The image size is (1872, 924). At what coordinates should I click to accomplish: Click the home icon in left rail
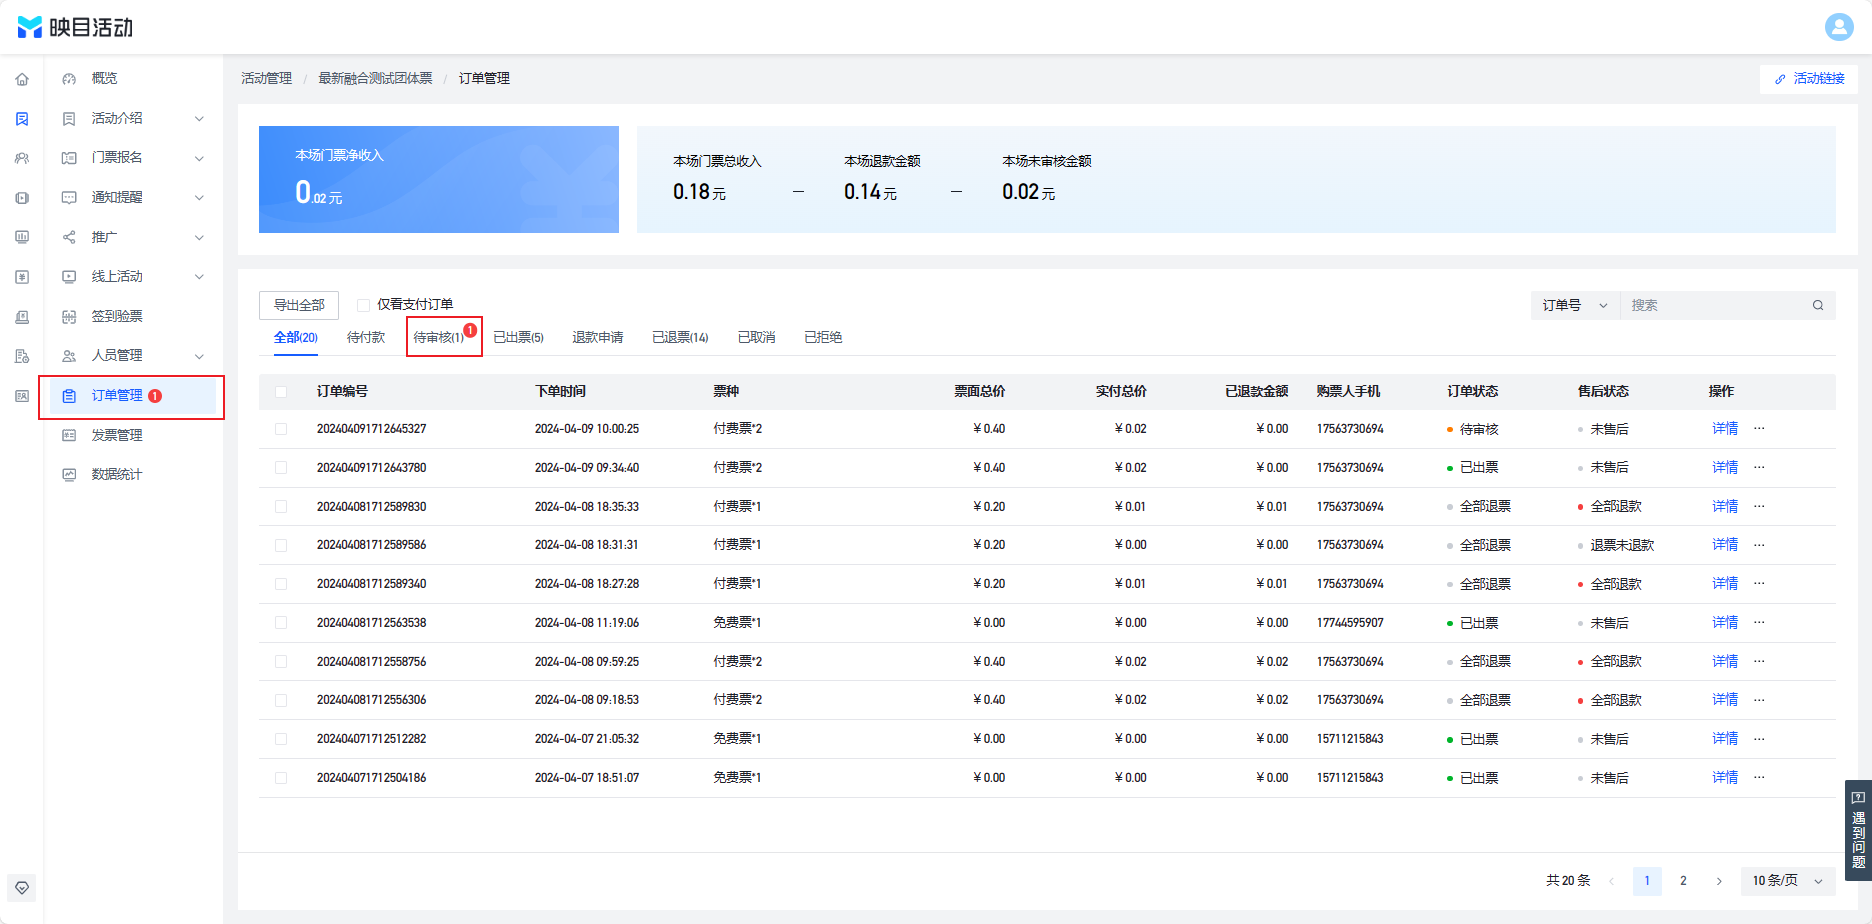22,79
